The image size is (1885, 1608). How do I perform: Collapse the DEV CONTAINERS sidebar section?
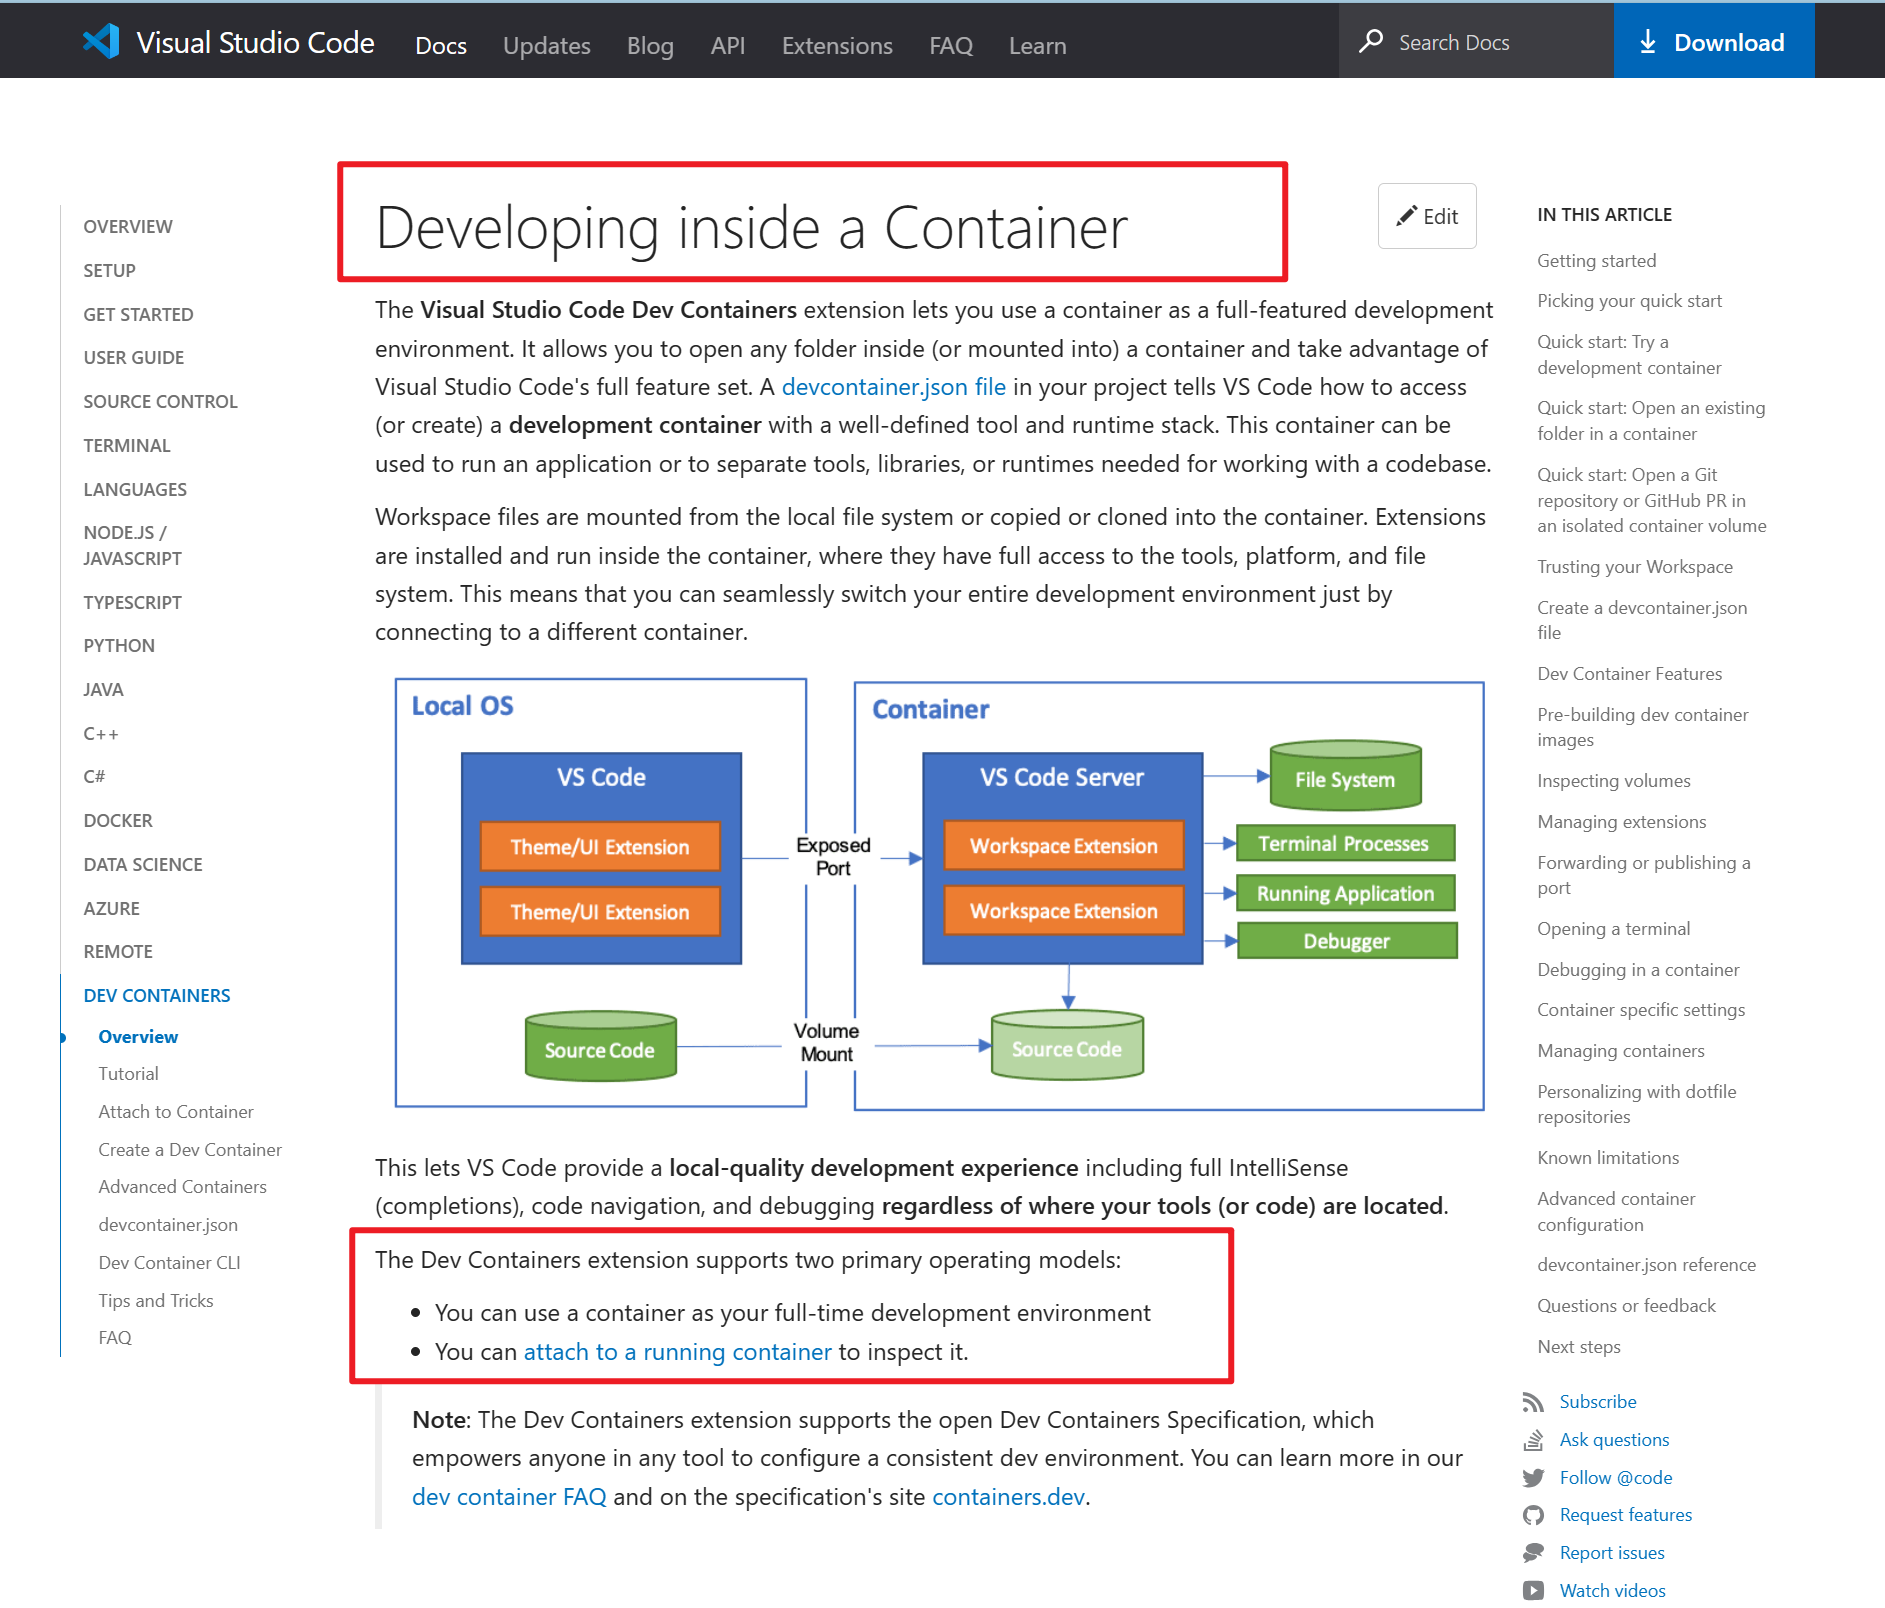(x=157, y=995)
